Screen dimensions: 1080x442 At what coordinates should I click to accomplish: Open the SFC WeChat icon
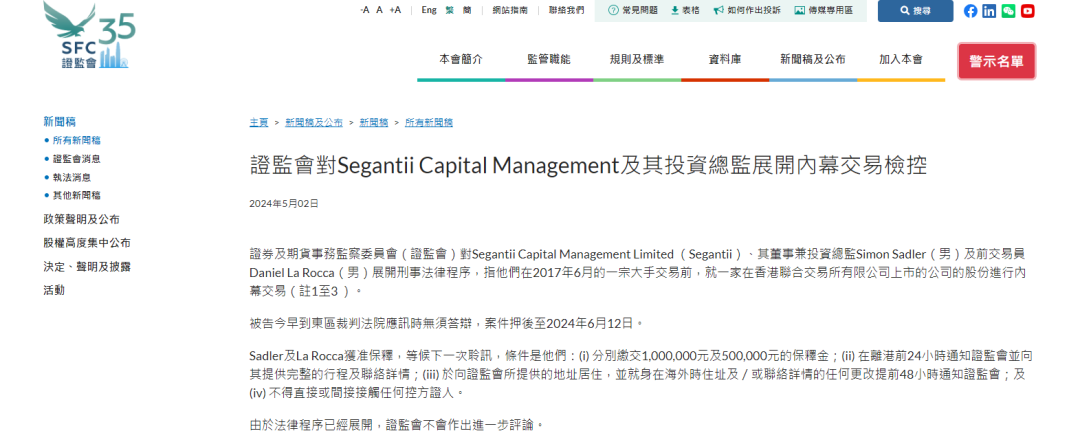point(1008,10)
